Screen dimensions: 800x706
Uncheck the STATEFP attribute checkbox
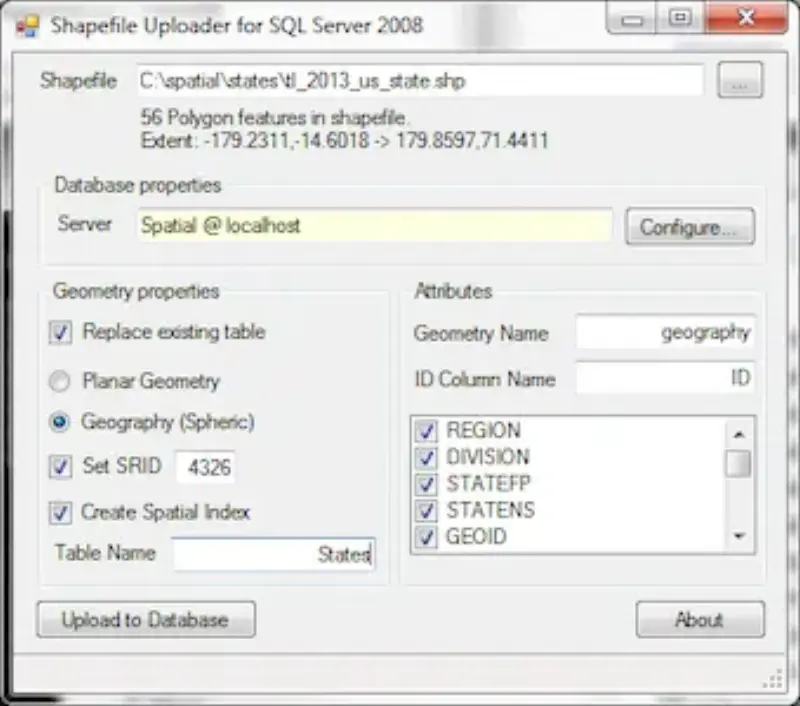click(x=426, y=484)
